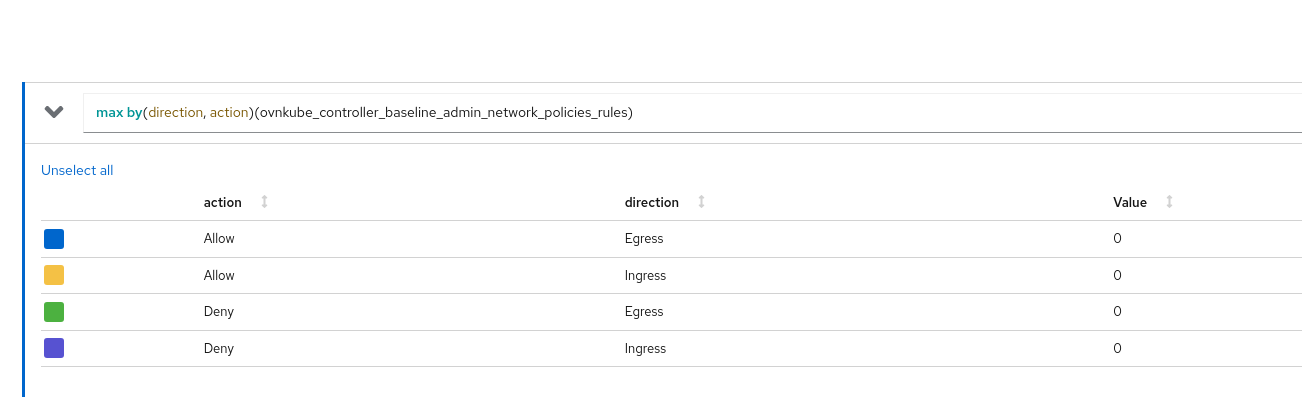The image size is (1302, 397).
Task: Select the Ingress cell in the yellow series row
Action: click(645, 275)
